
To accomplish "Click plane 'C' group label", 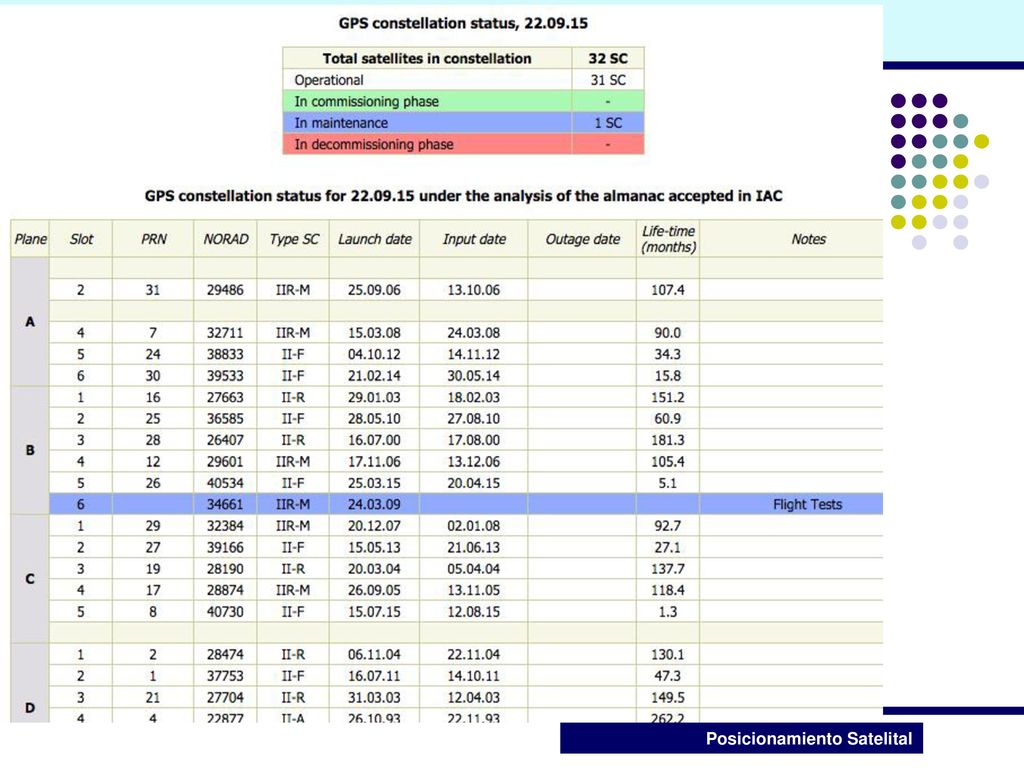I will [x=30, y=579].
